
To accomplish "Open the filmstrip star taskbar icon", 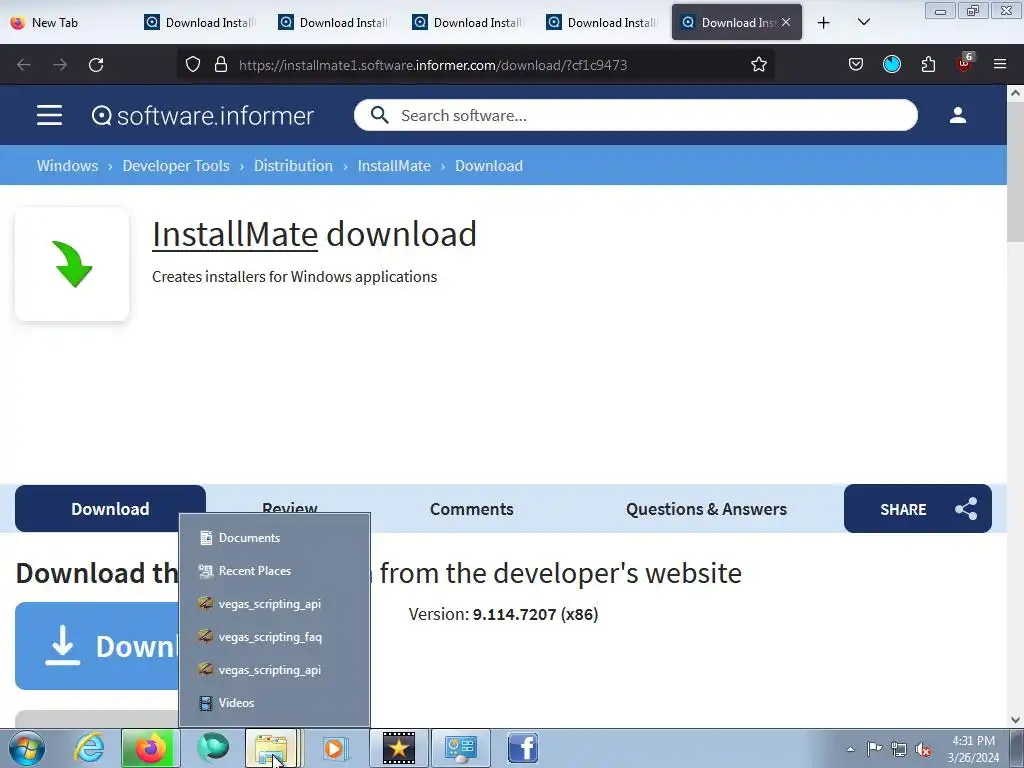I will click(398, 748).
